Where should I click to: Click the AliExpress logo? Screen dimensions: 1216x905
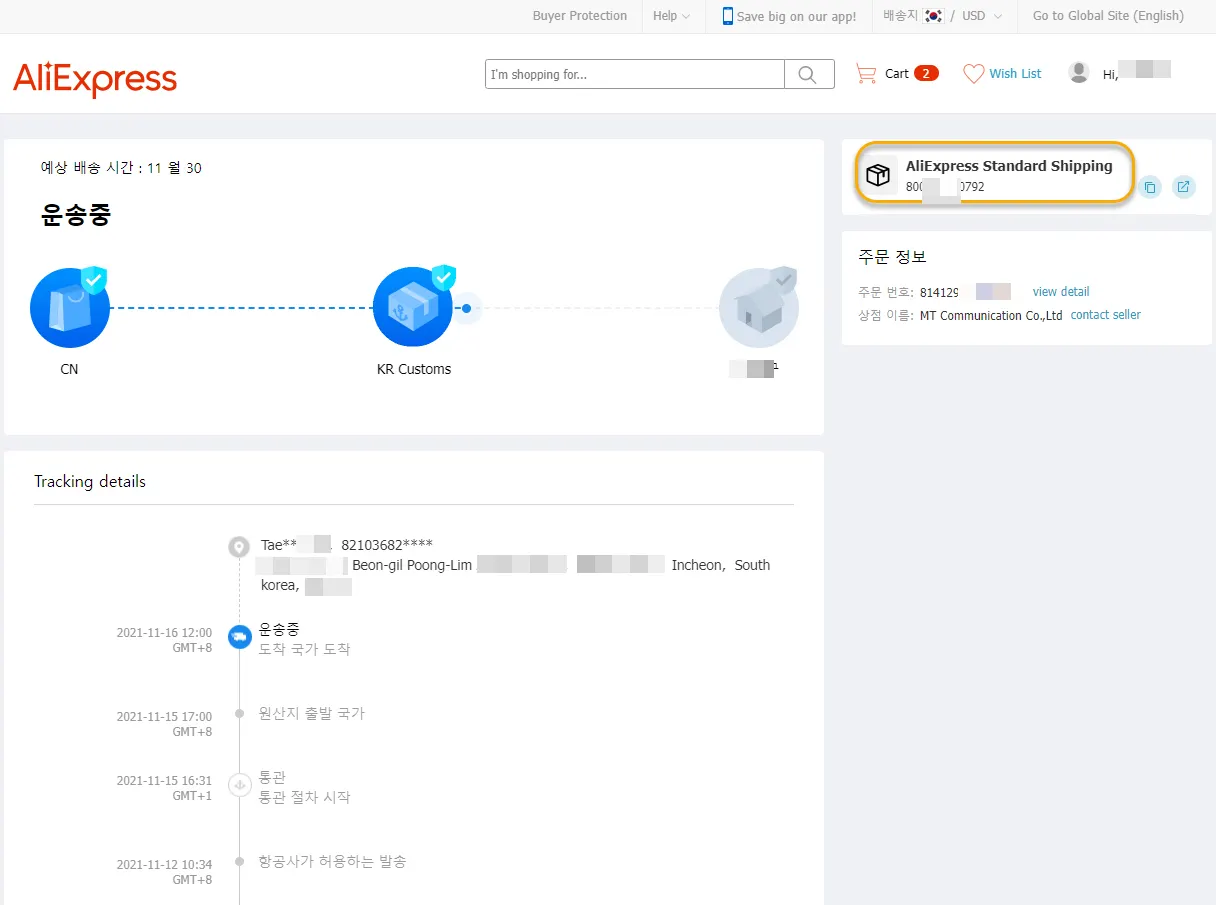(95, 78)
